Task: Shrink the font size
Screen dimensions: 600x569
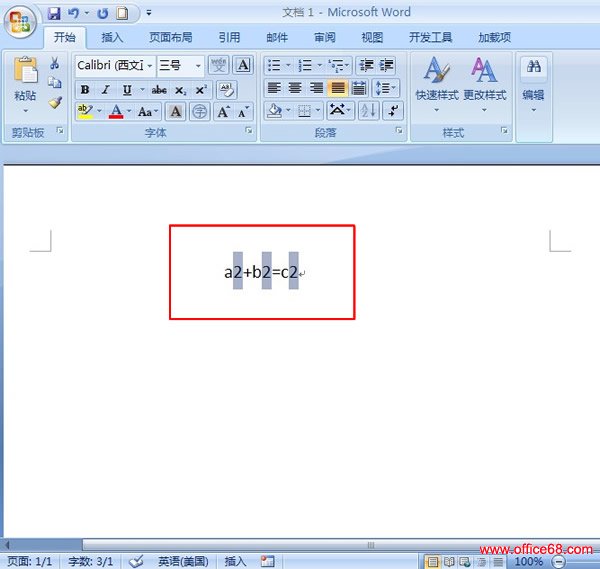Action: pyautogui.click(x=243, y=112)
